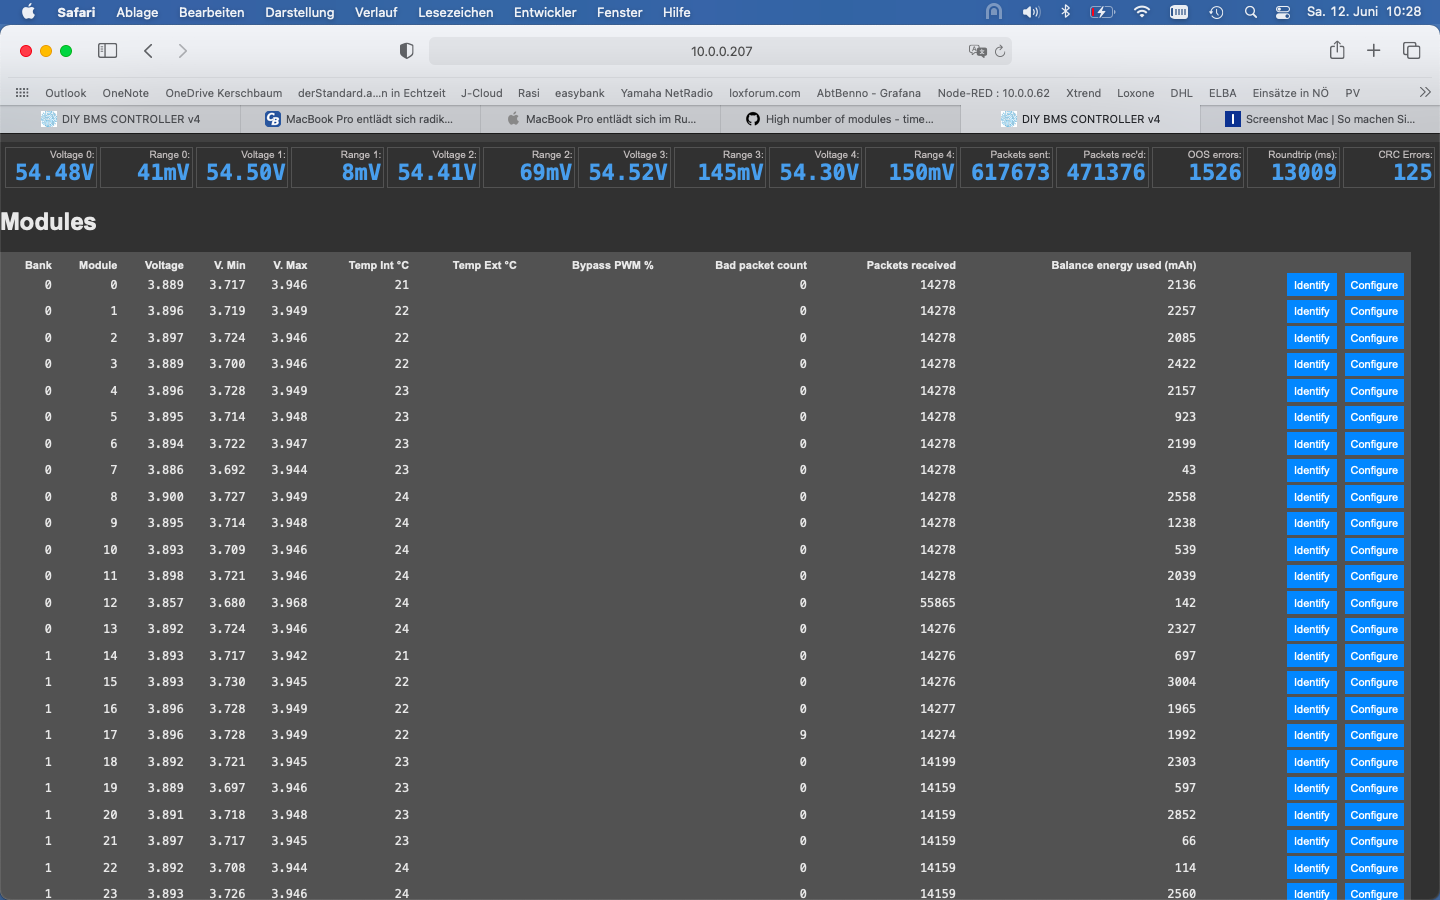The image size is (1440, 900).
Task: Open the Apple menu
Action: click(x=28, y=12)
